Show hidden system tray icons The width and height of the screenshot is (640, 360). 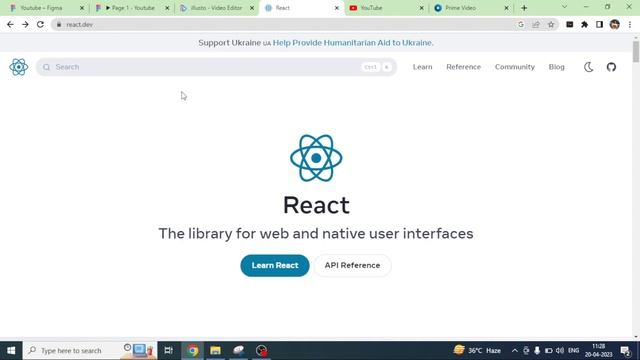515,350
